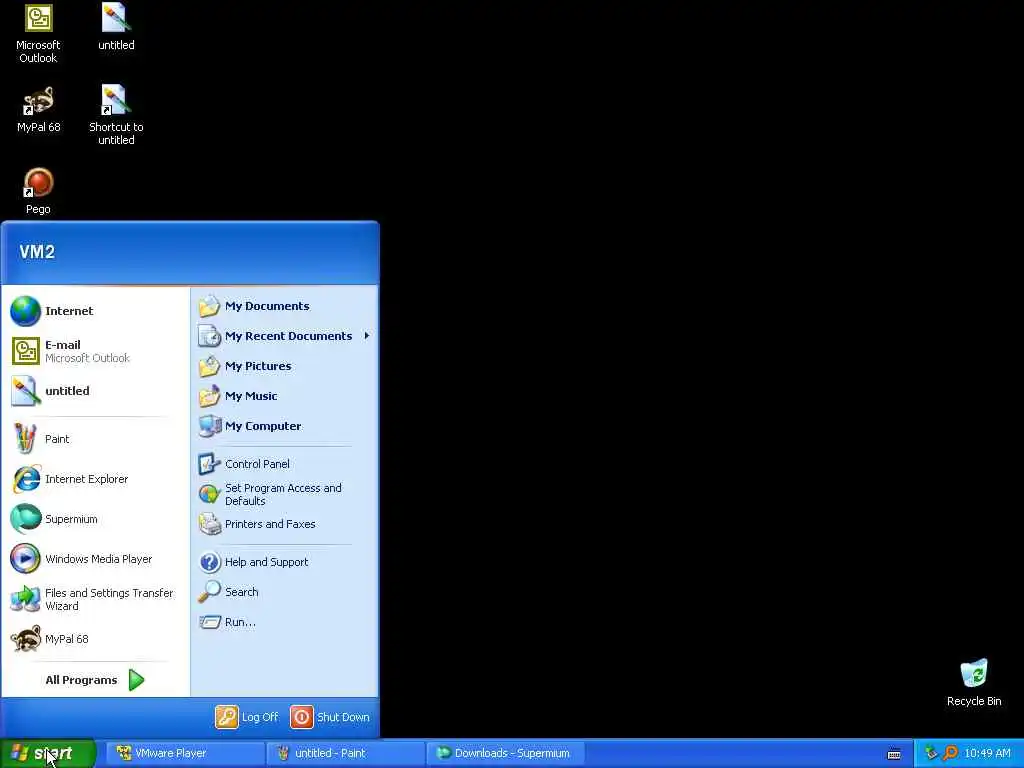This screenshot has width=1024, height=768.
Task: Open Printers and Faxes
Action: click(284, 524)
